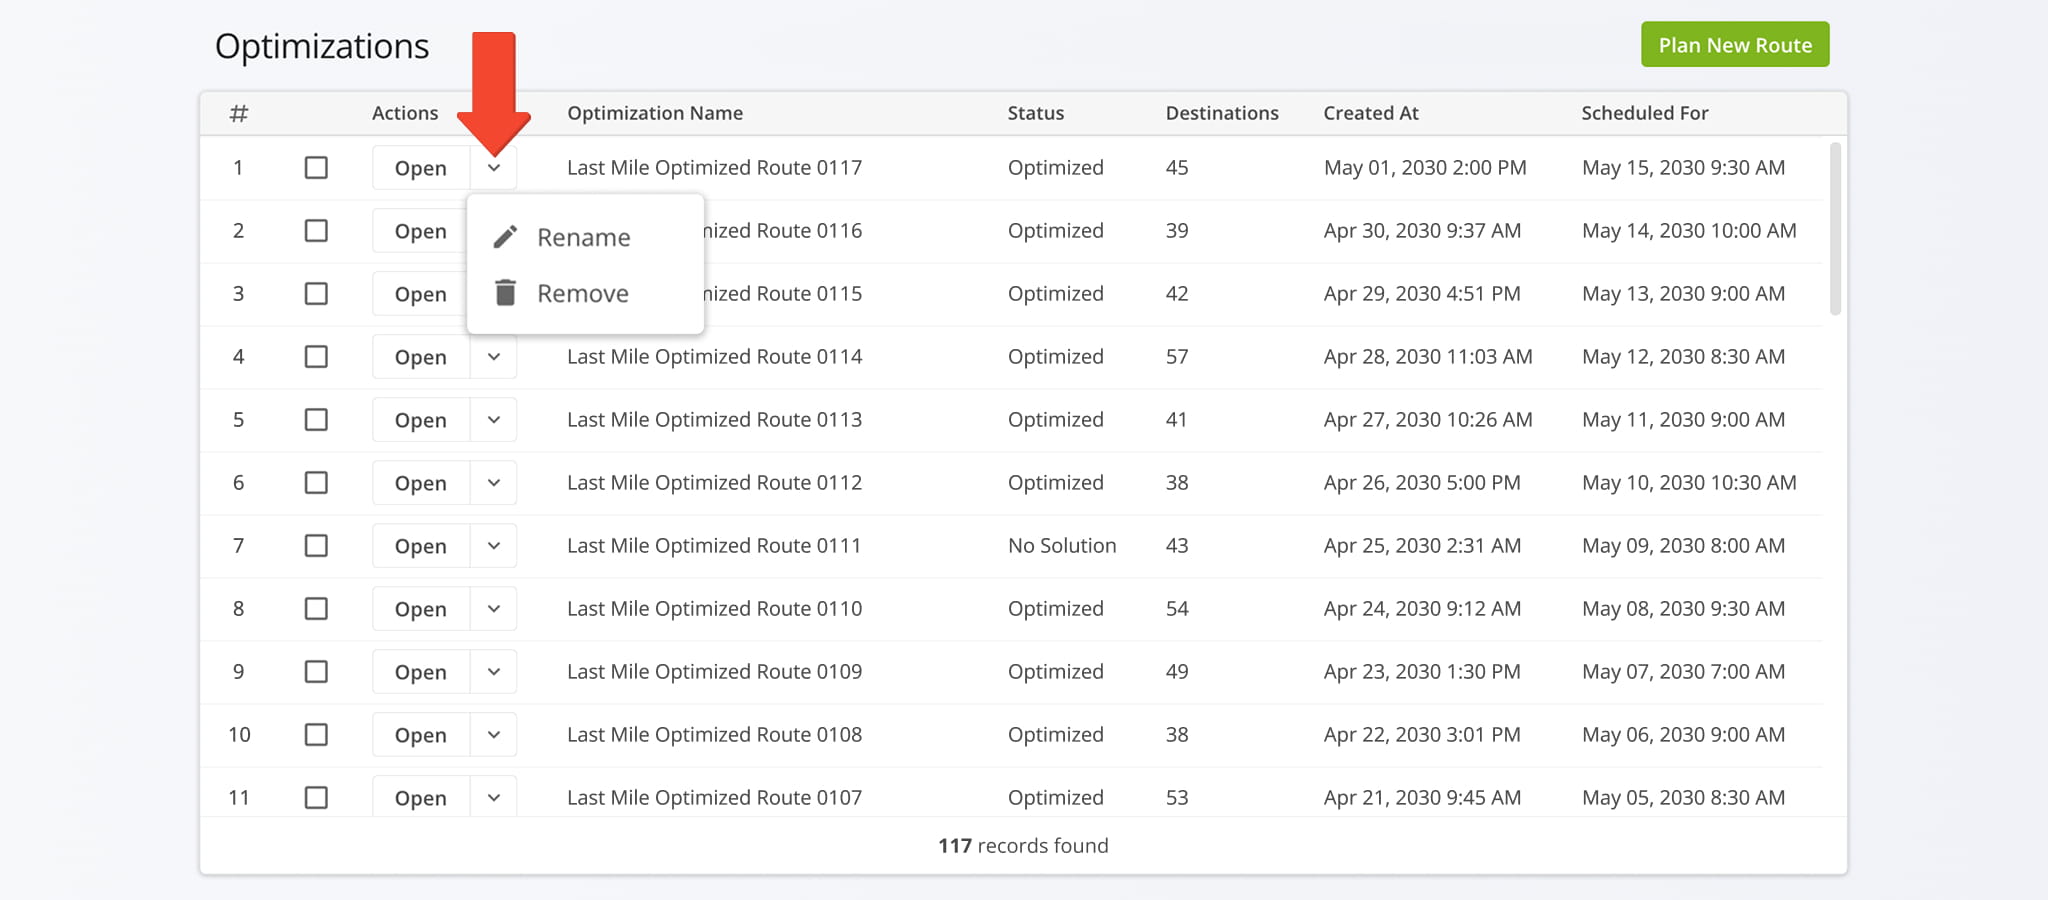Expand the action arrow for Route 0109
Screen dimensions: 2048x900
click(494, 672)
